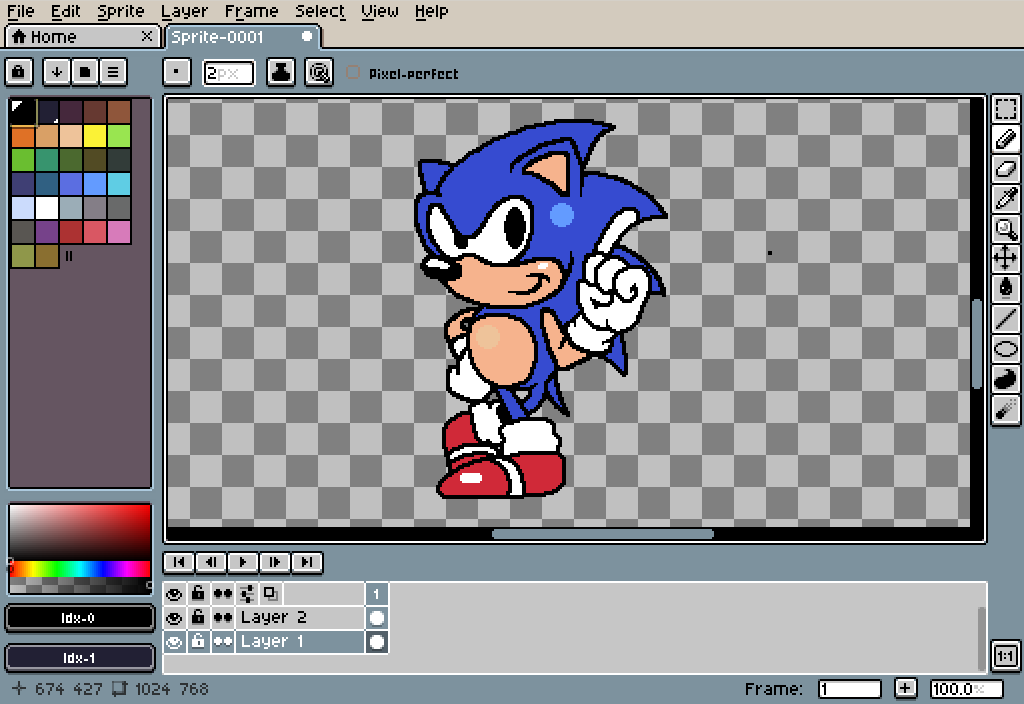Open the Help menu
The image size is (1024, 704).
[432, 11]
